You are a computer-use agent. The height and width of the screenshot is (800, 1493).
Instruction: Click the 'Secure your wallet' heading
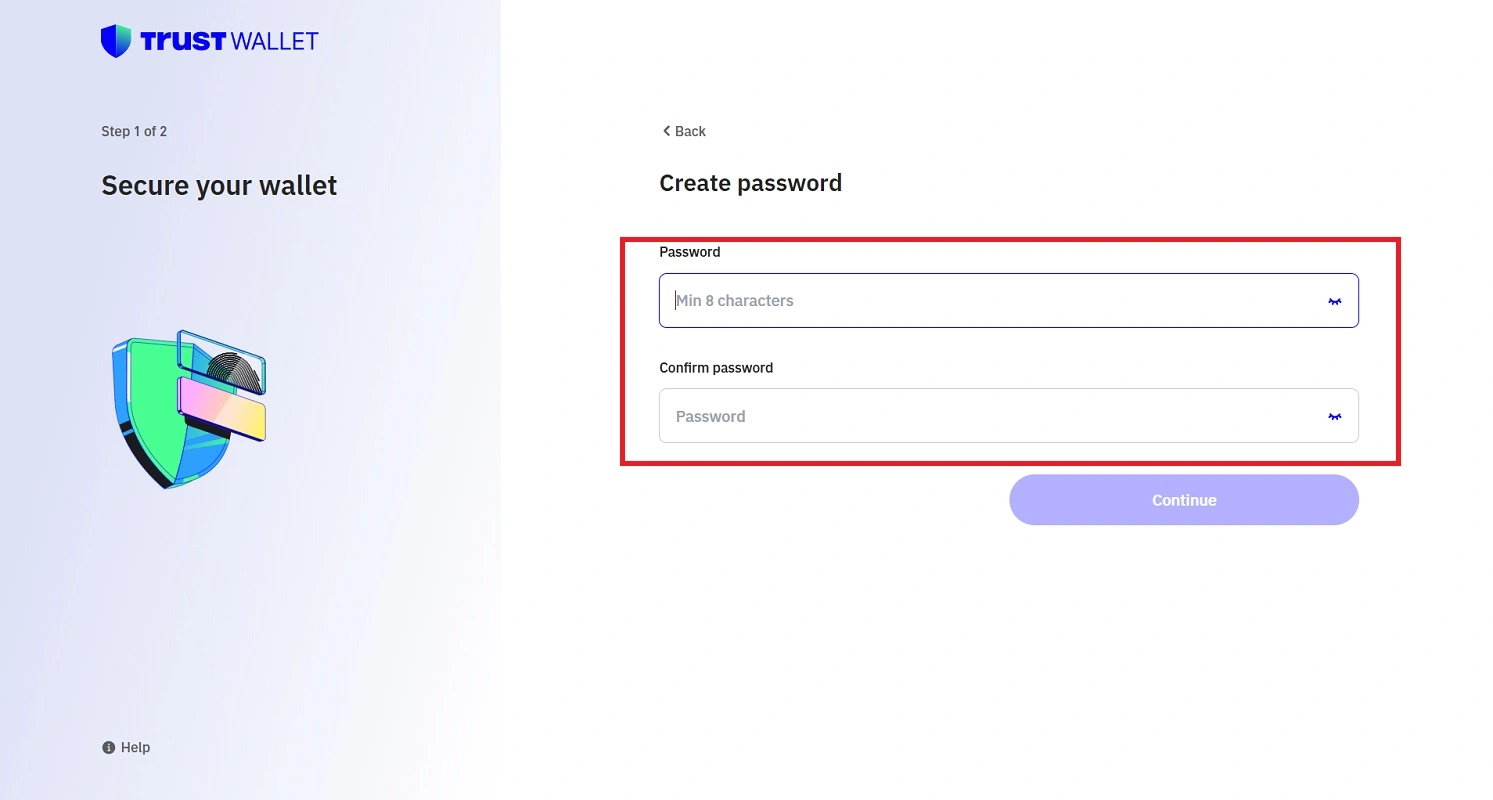pos(219,185)
